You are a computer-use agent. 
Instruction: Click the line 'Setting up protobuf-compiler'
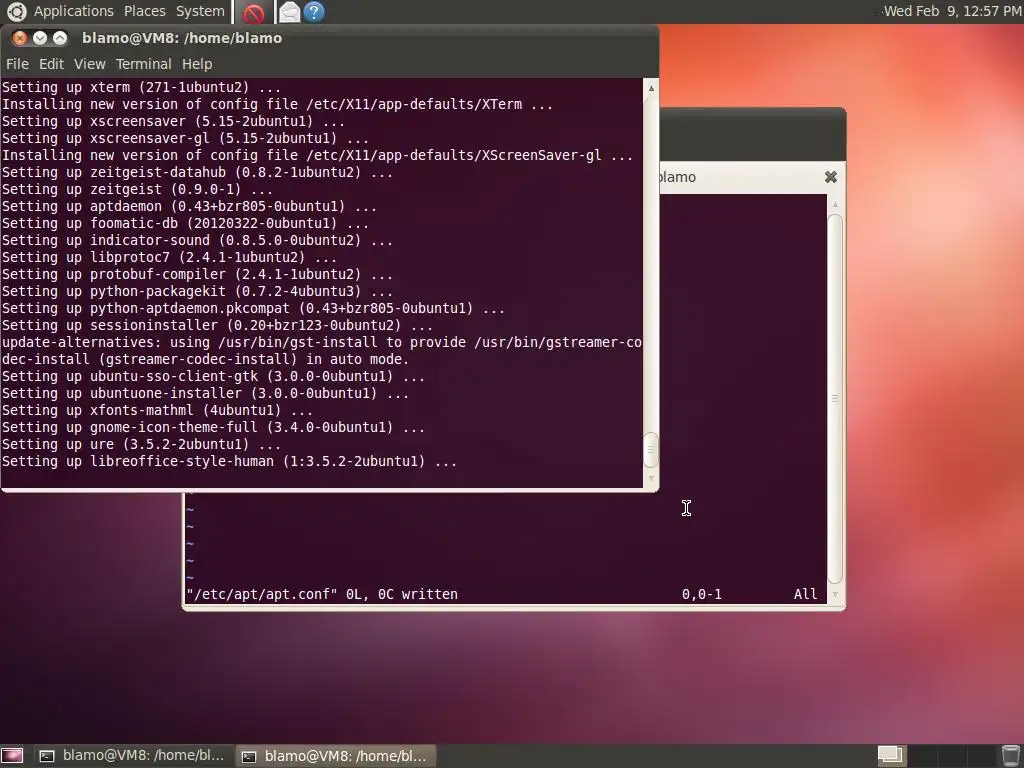[197, 274]
